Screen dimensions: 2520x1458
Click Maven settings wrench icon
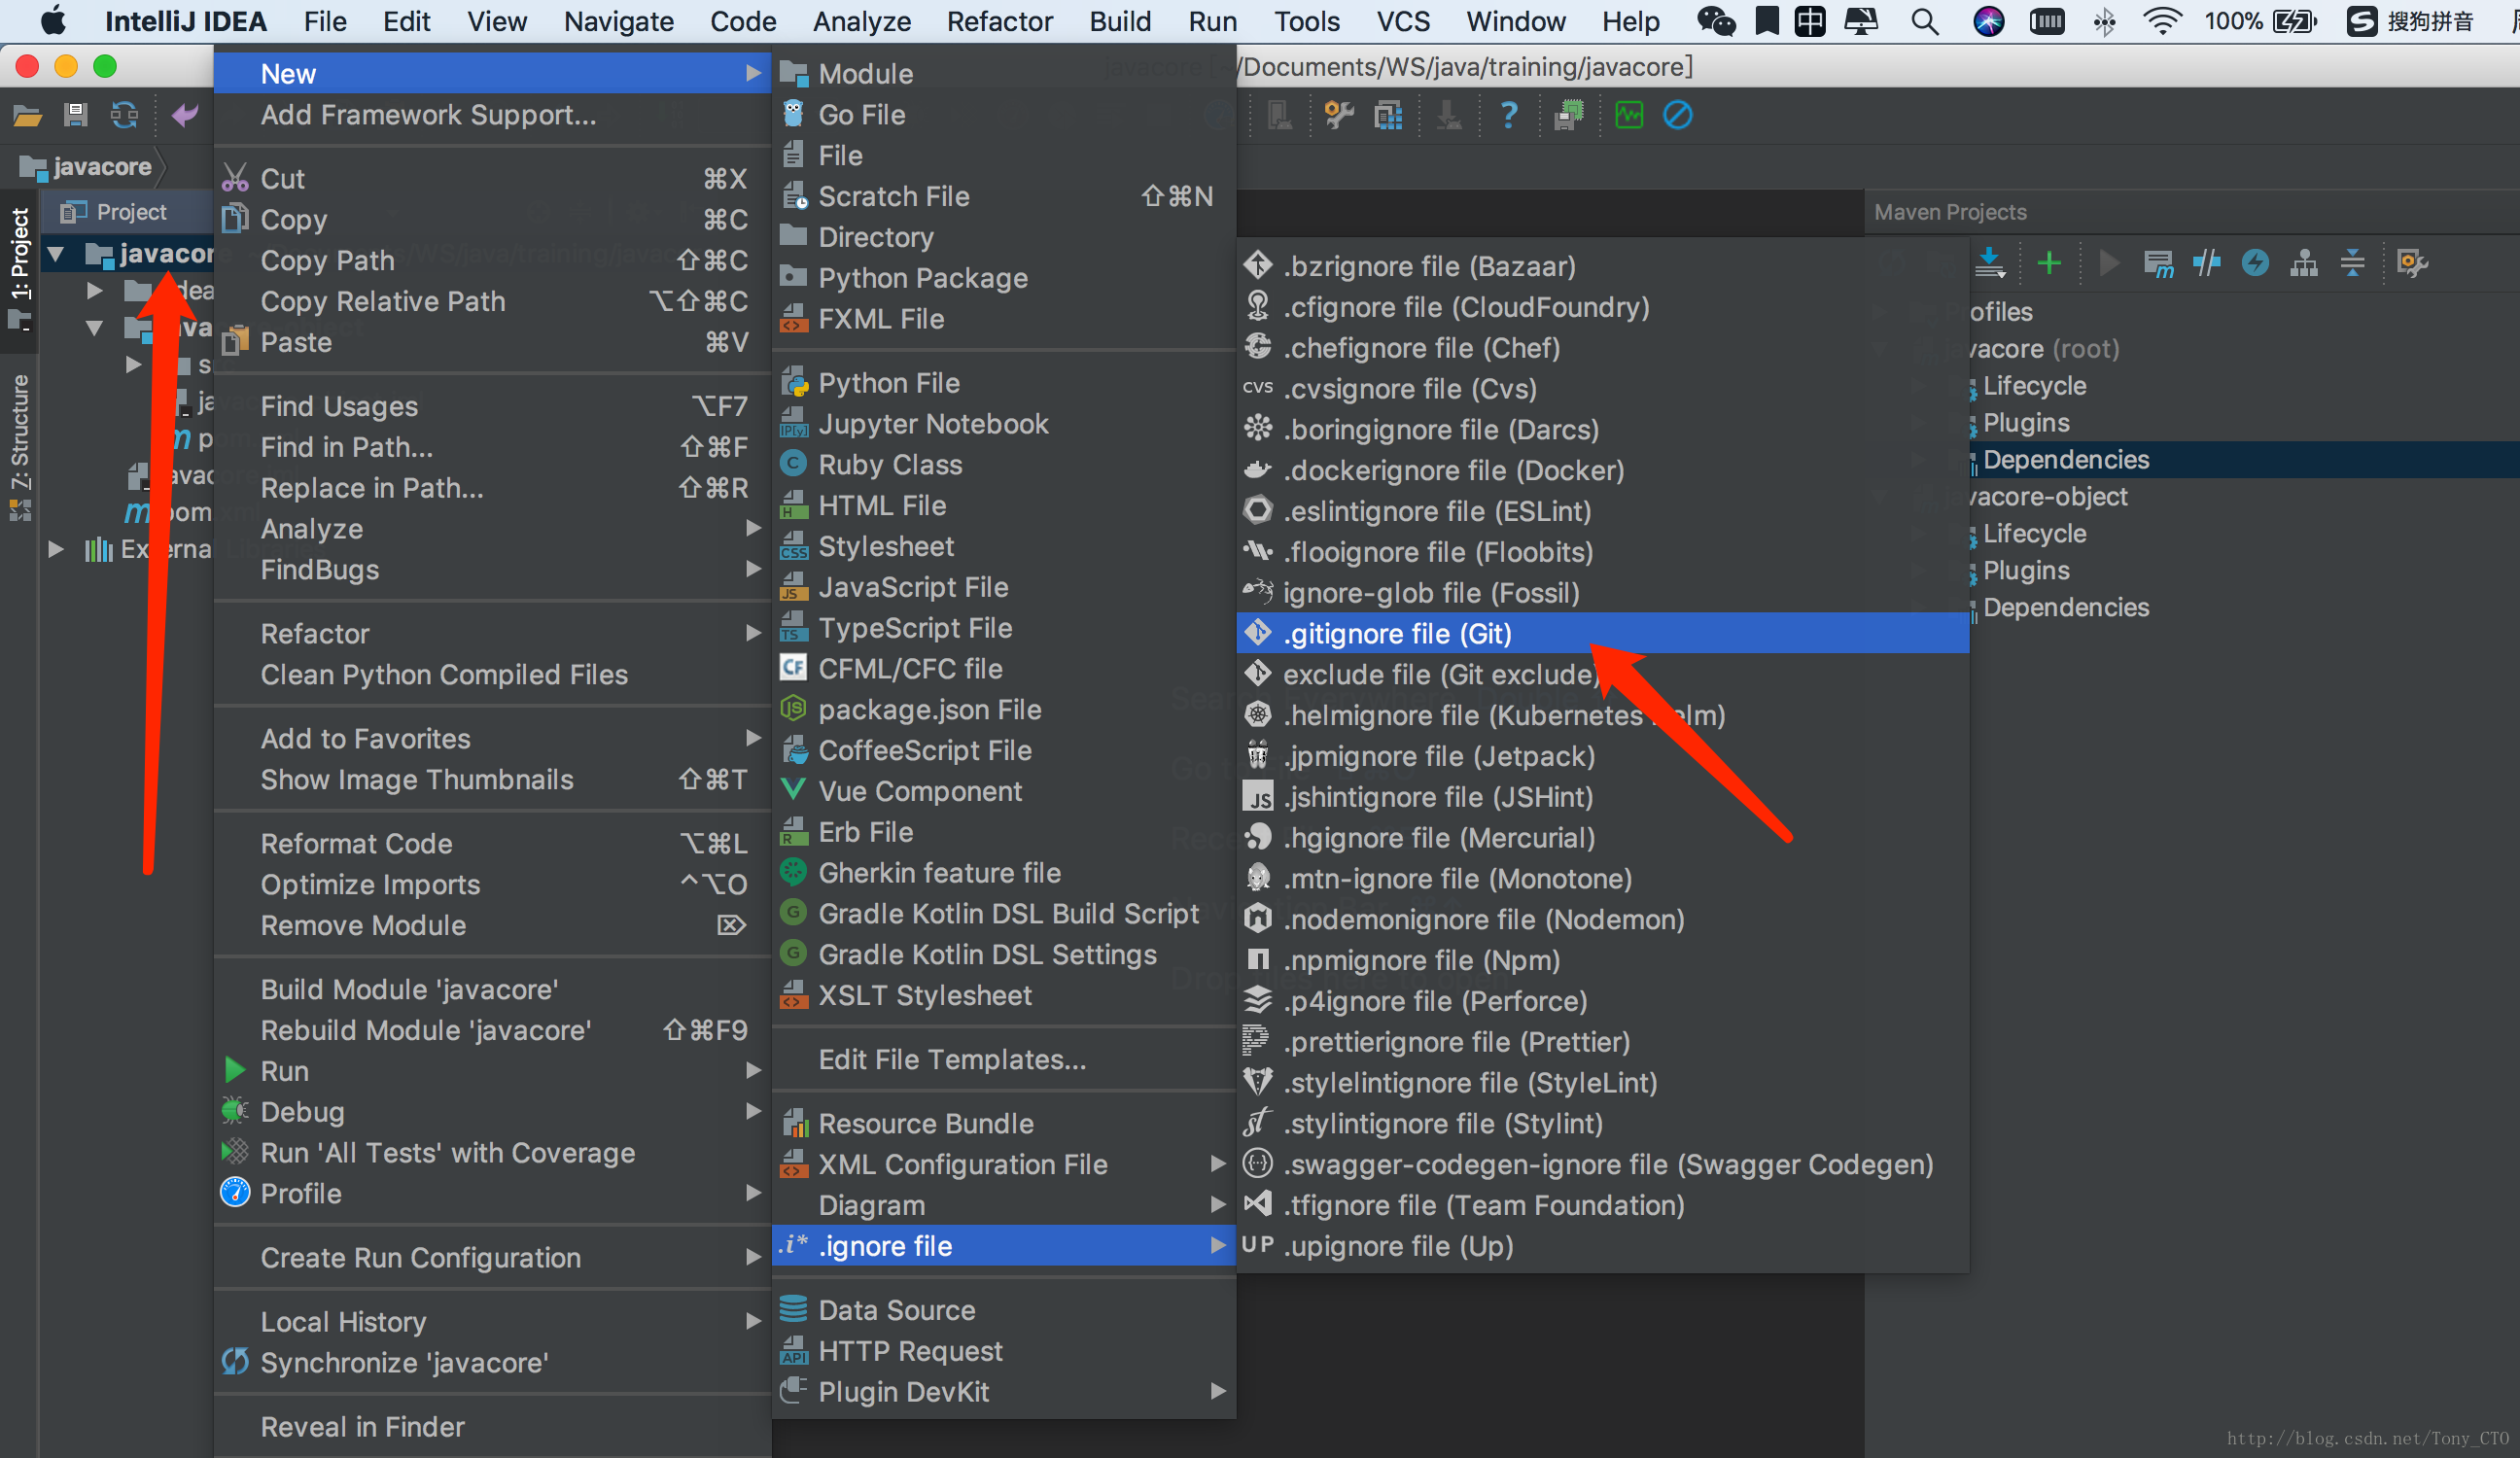coord(2412,264)
